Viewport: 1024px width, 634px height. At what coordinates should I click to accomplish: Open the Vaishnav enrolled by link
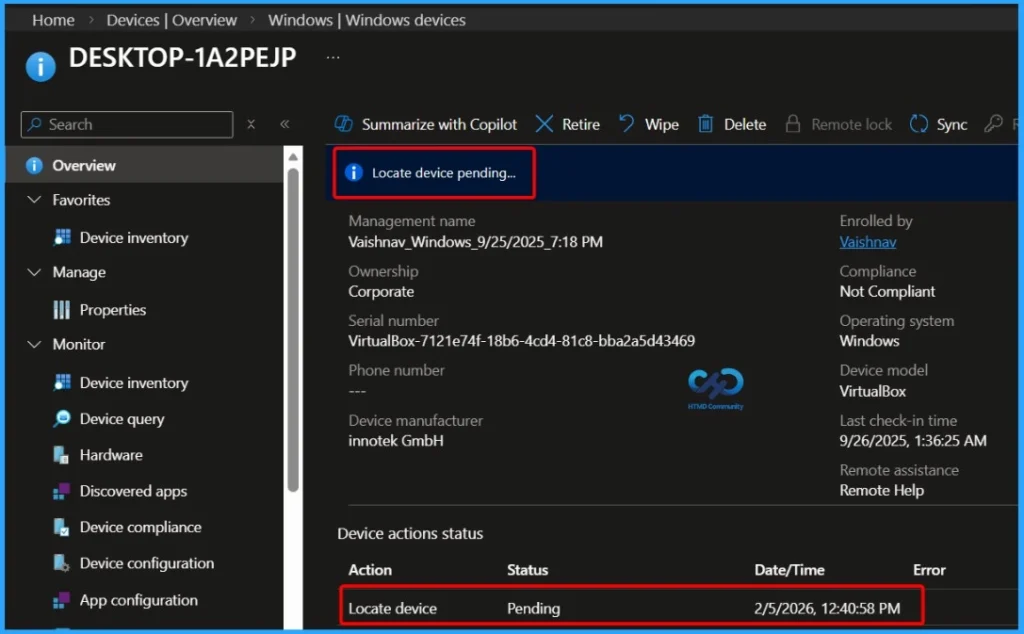click(868, 241)
